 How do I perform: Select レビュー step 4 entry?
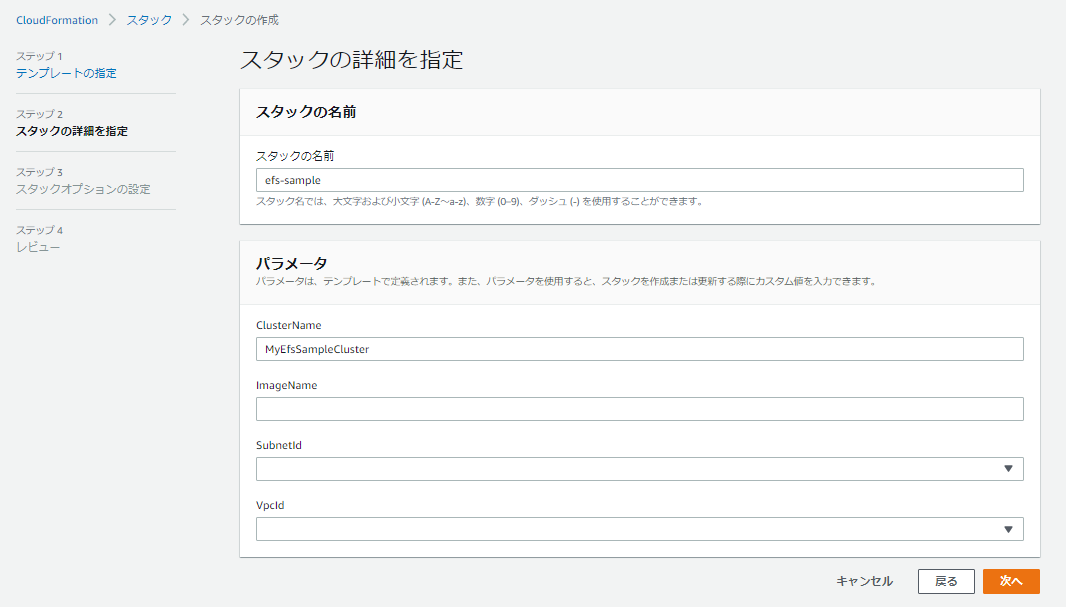click(x=38, y=247)
